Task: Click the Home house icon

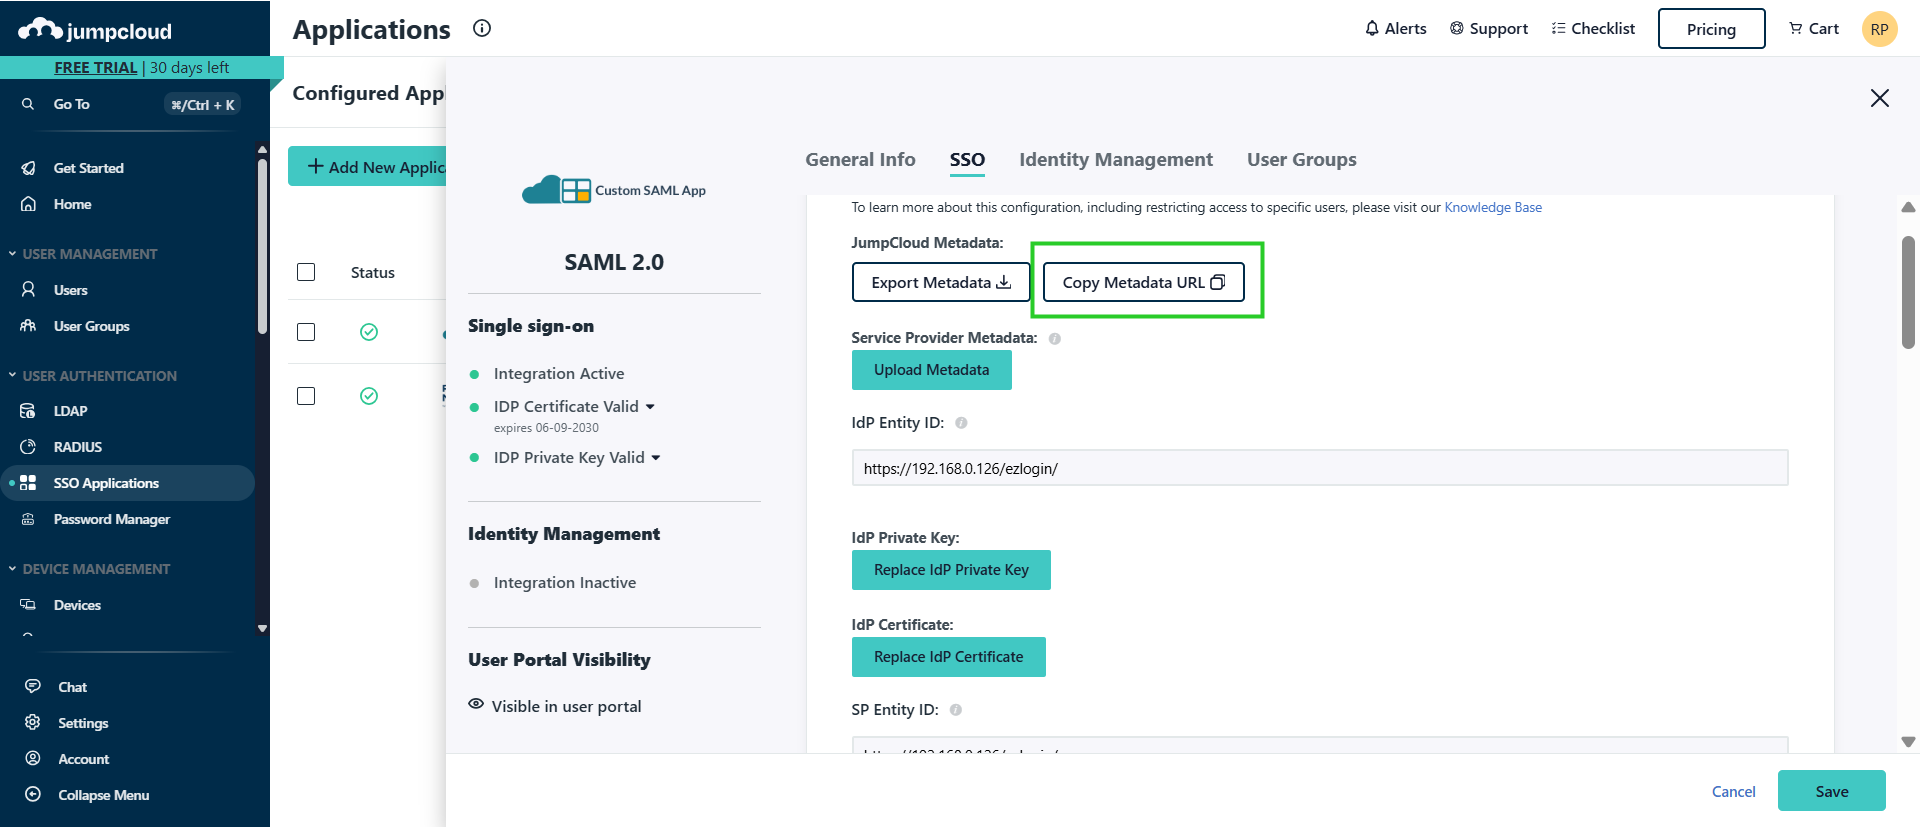Action: click(x=29, y=204)
